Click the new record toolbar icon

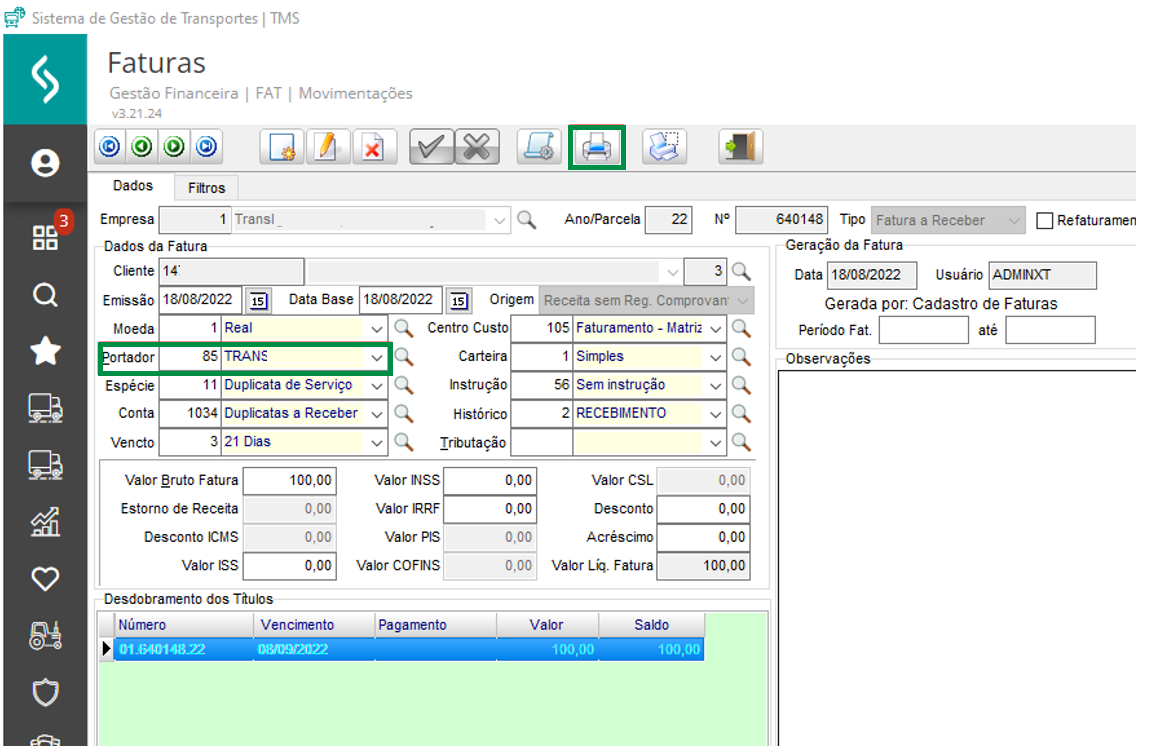coord(282,148)
